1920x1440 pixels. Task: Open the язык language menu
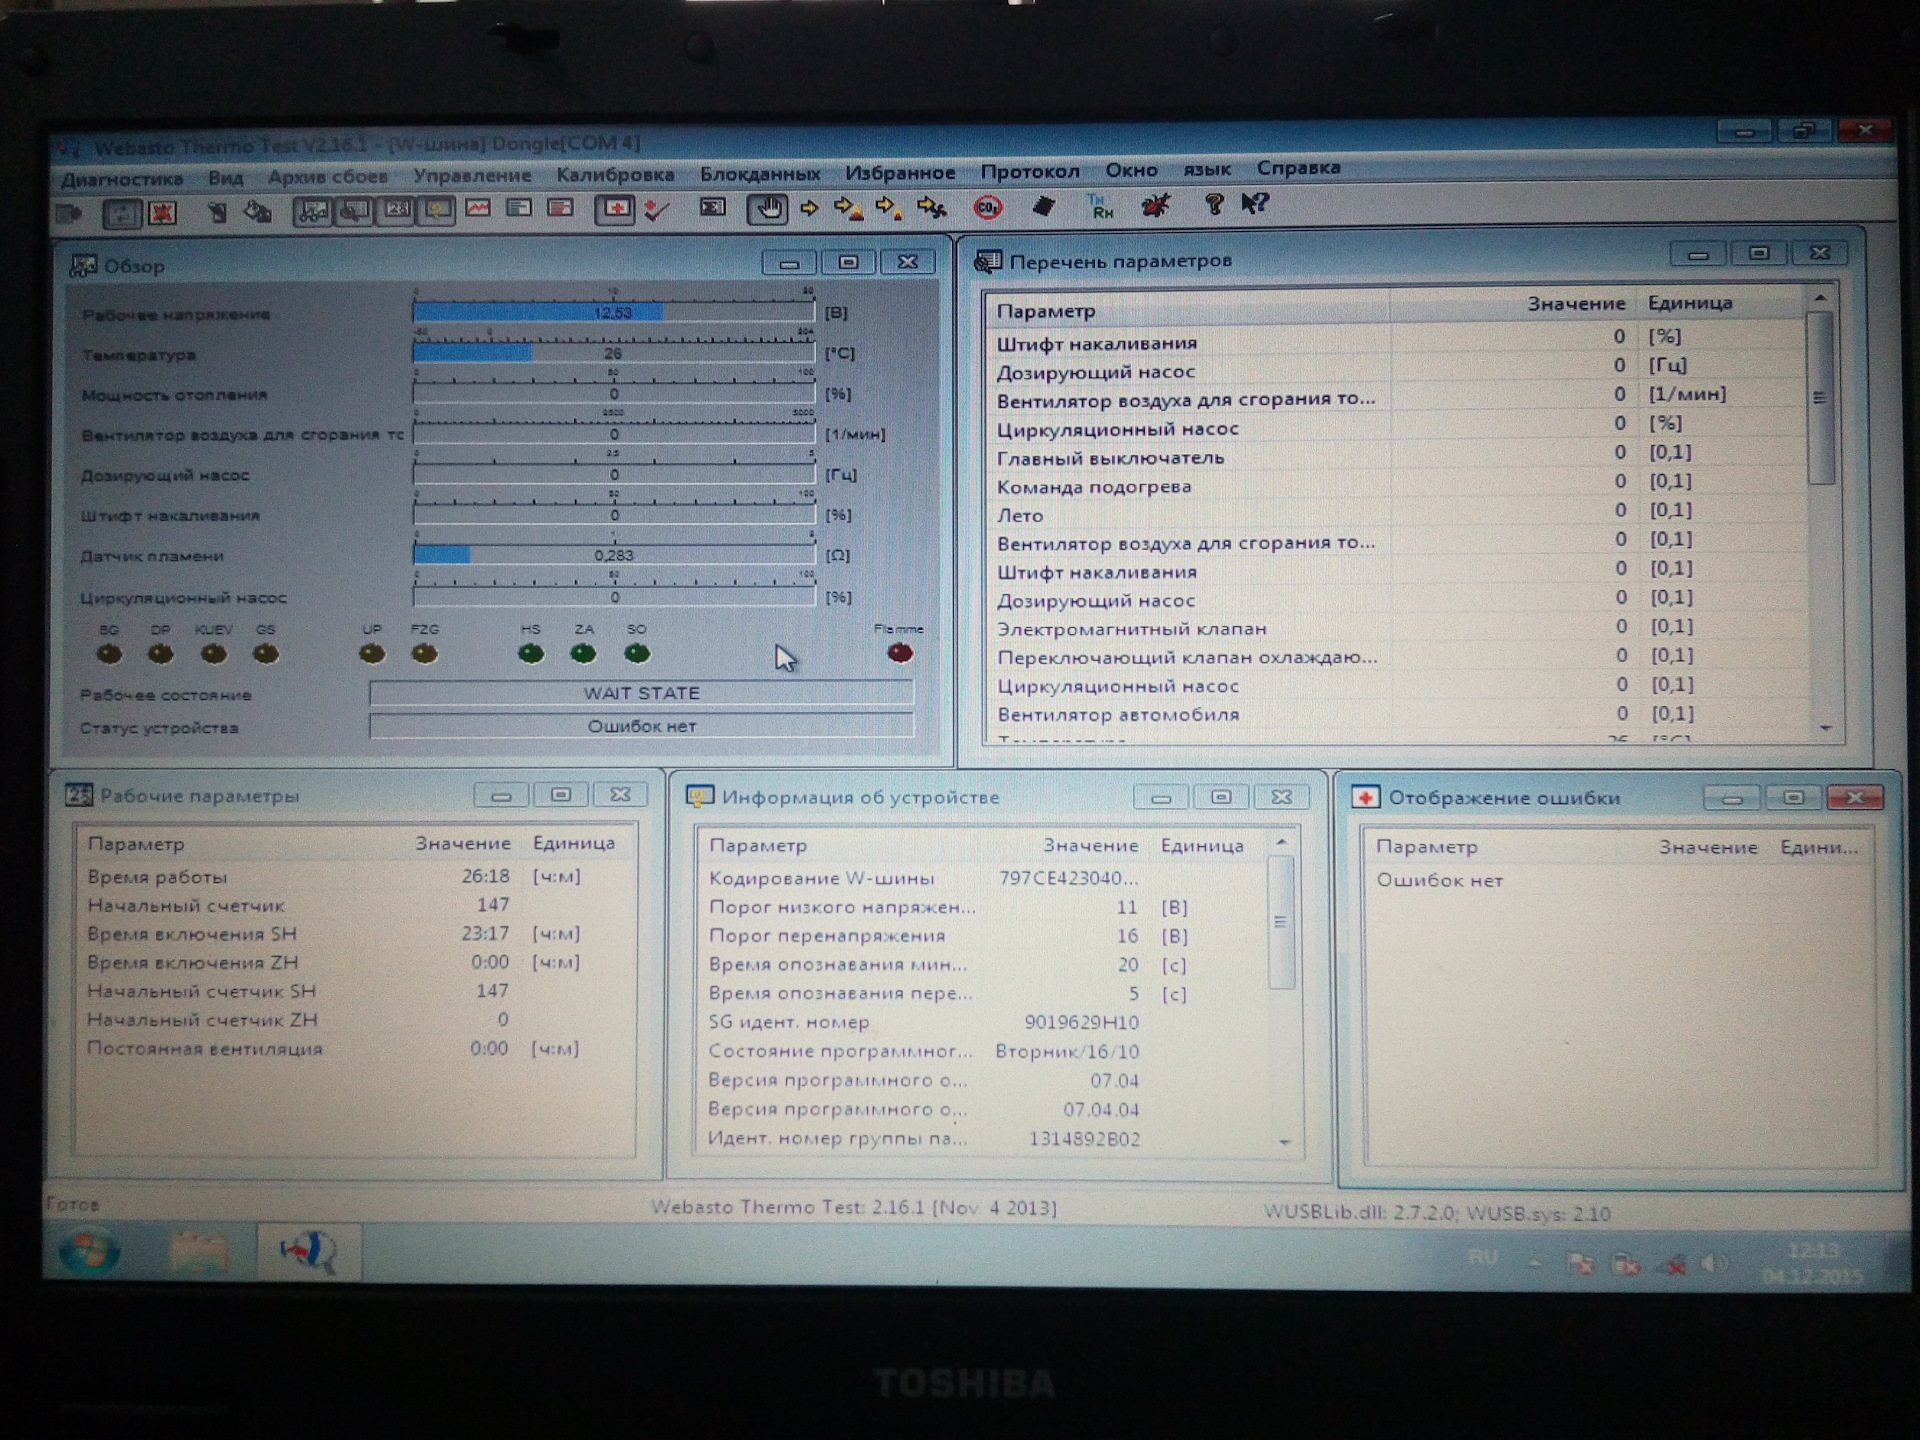[1207, 169]
